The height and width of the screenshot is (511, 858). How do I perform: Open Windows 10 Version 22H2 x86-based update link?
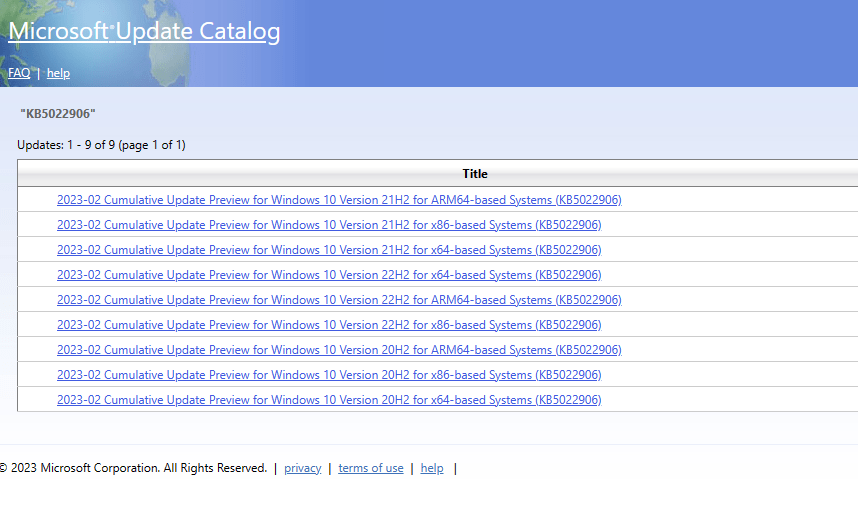[x=329, y=325]
